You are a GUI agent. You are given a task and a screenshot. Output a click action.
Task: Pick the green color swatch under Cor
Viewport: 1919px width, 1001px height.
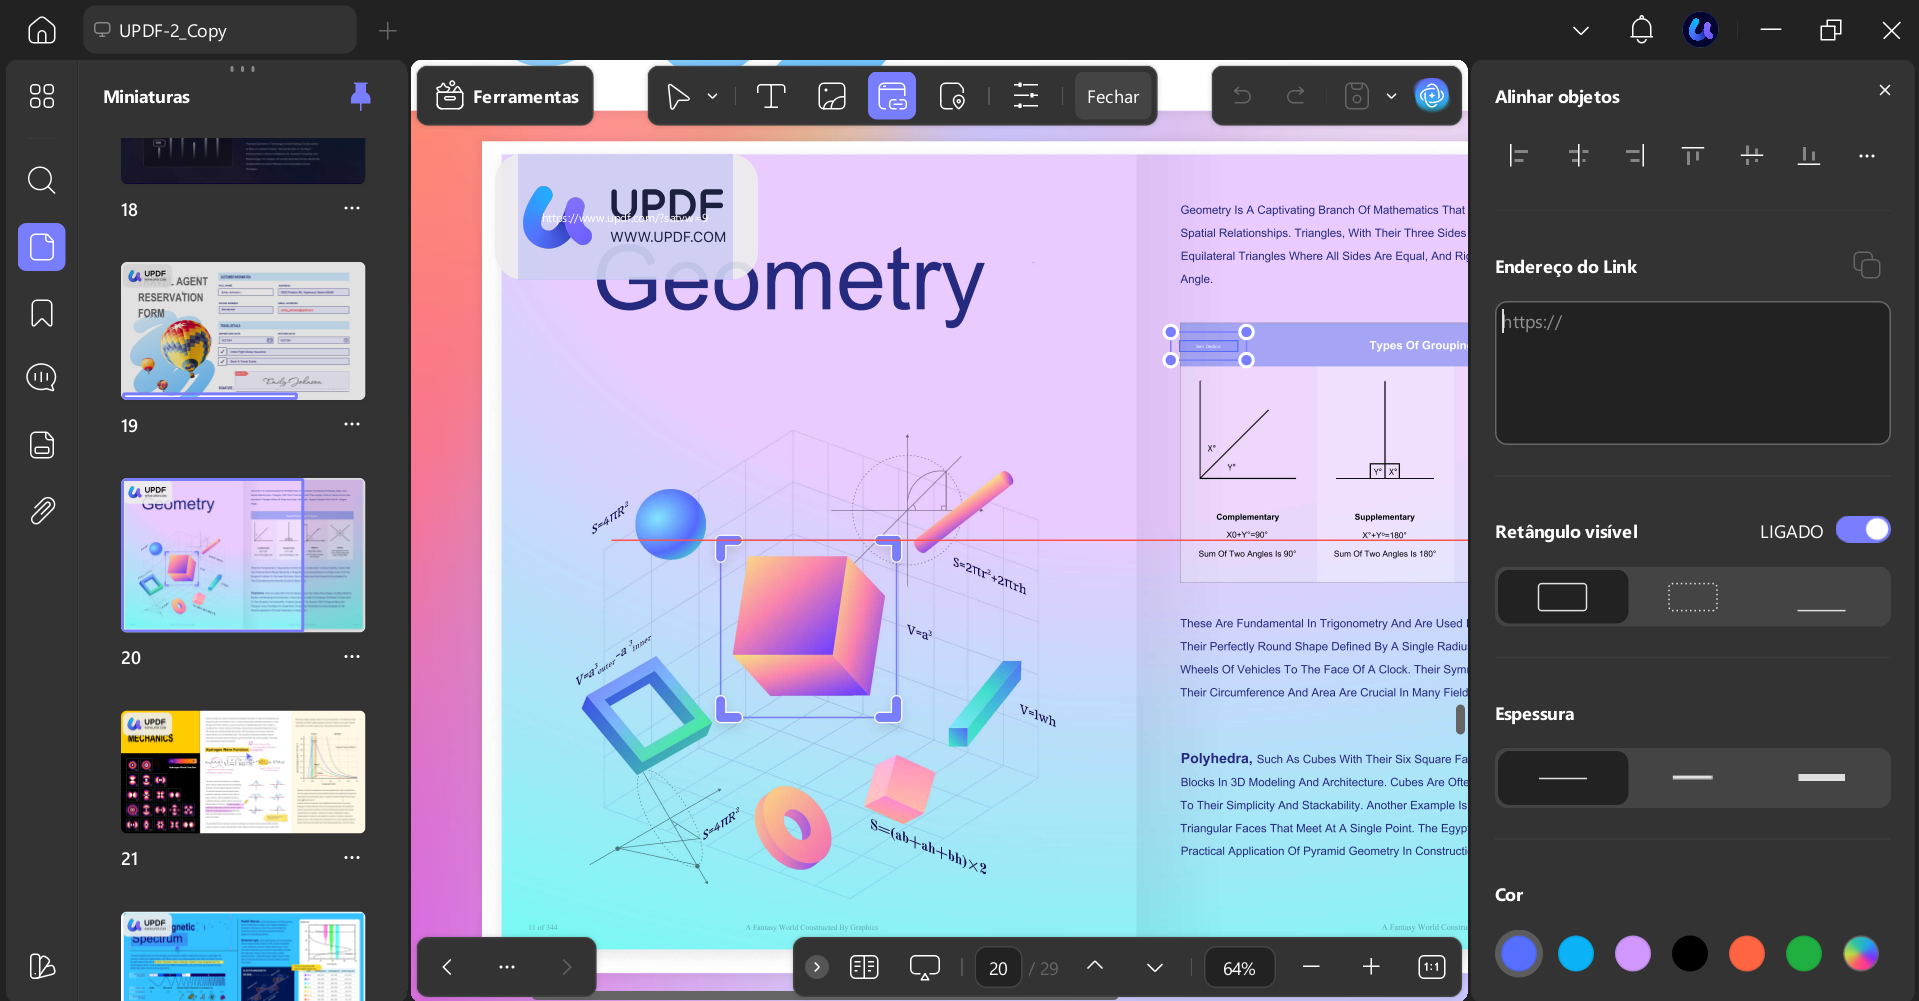coord(1803,953)
